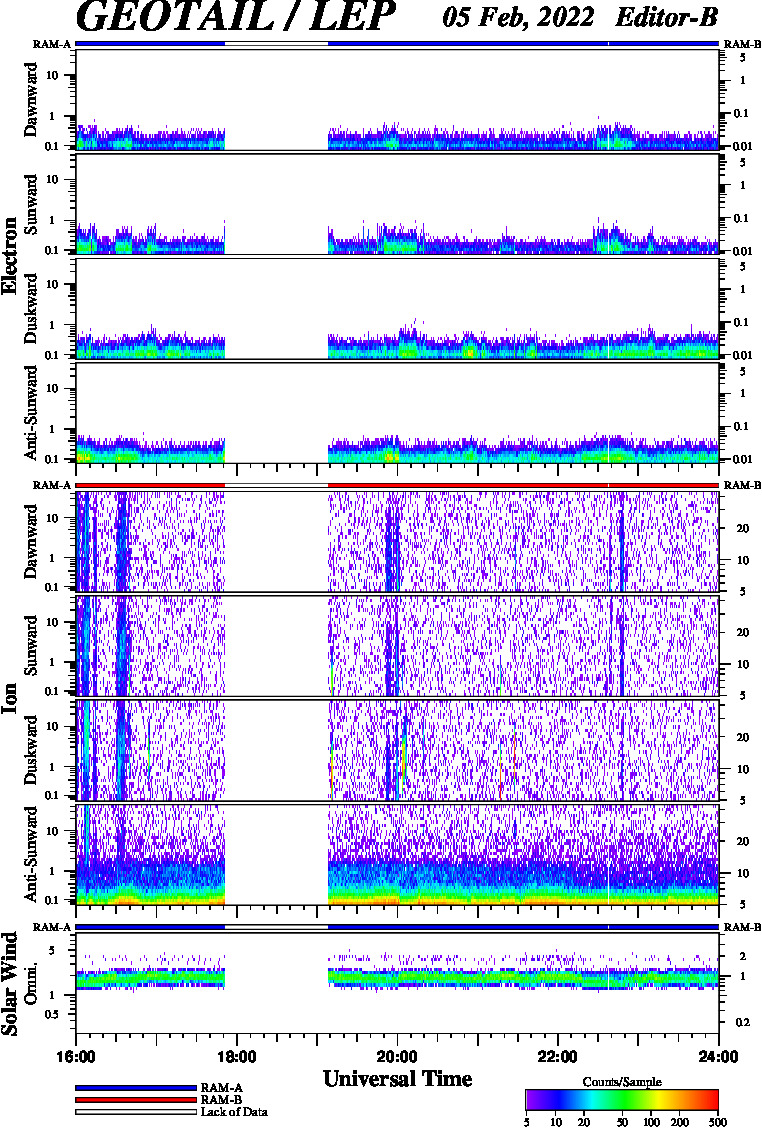This screenshot has height=1128, width=762.
Task: Click the Solar Wind Omni spectrogram plot
Action: 397,984
